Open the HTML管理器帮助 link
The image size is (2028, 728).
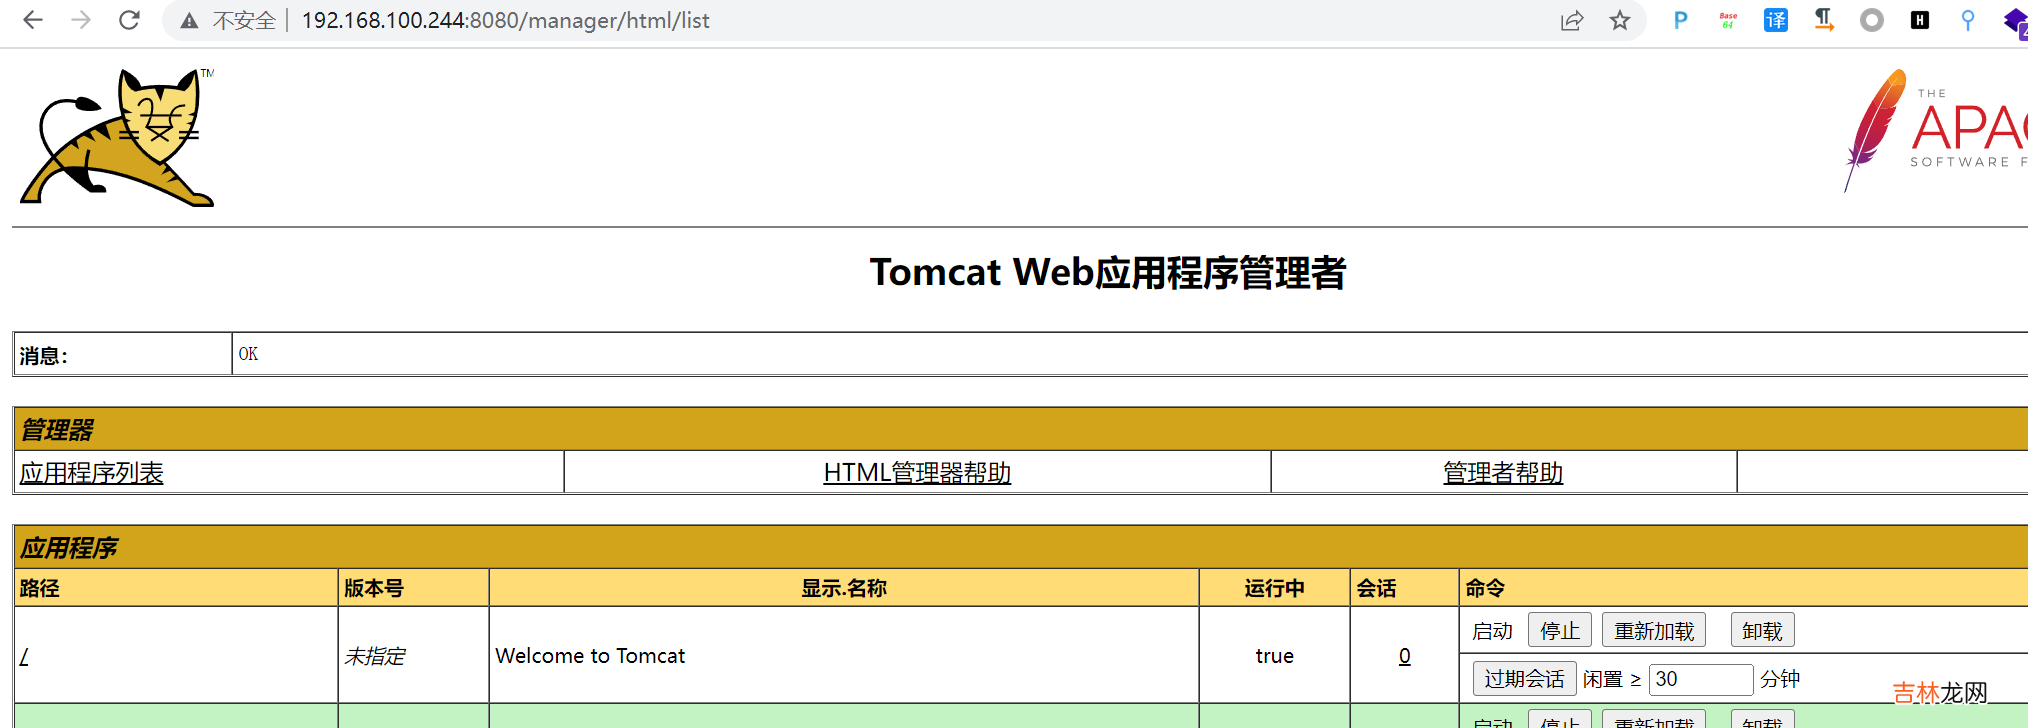[917, 473]
